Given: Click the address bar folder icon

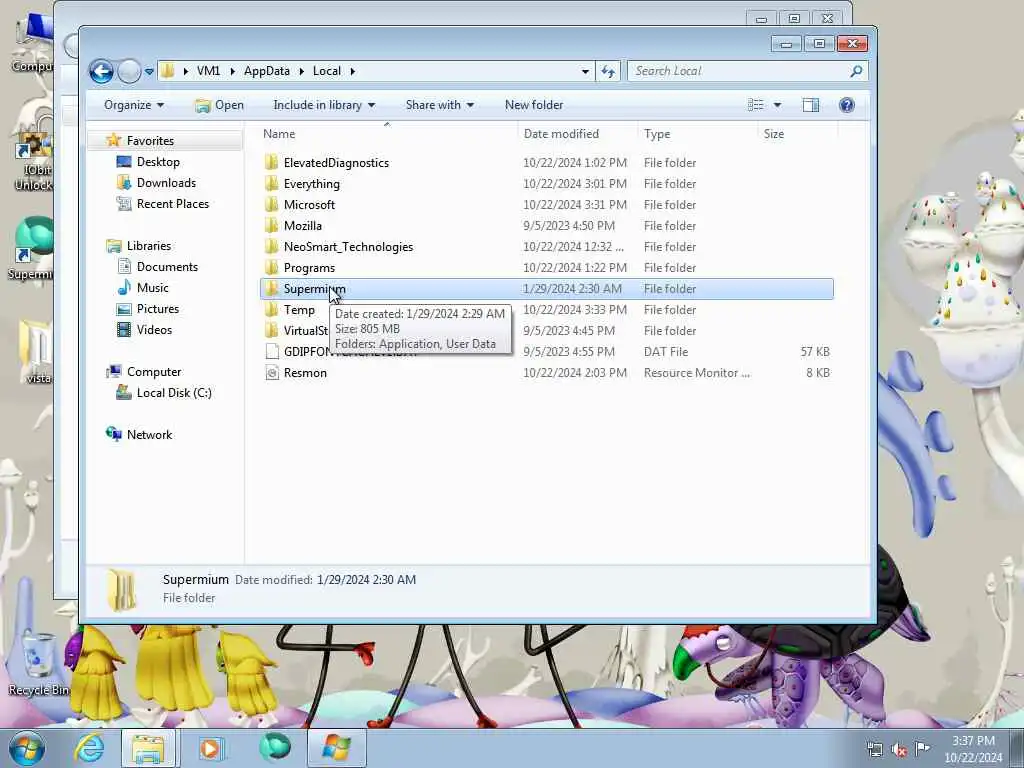Looking at the screenshot, I should (168, 71).
